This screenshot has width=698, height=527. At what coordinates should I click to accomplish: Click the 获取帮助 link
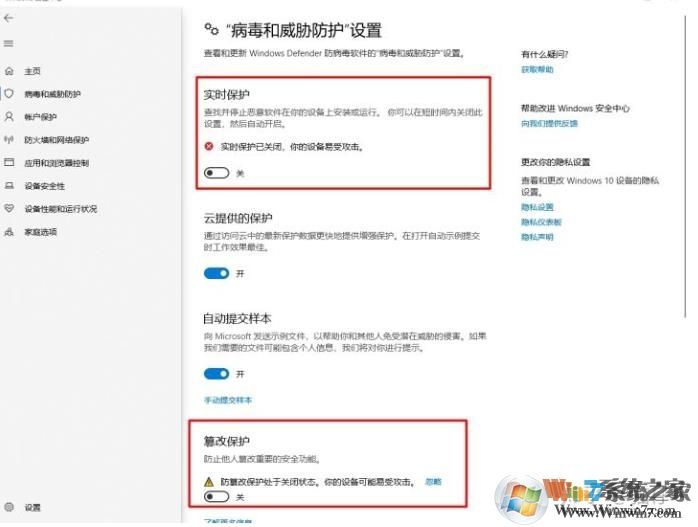point(537,69)
